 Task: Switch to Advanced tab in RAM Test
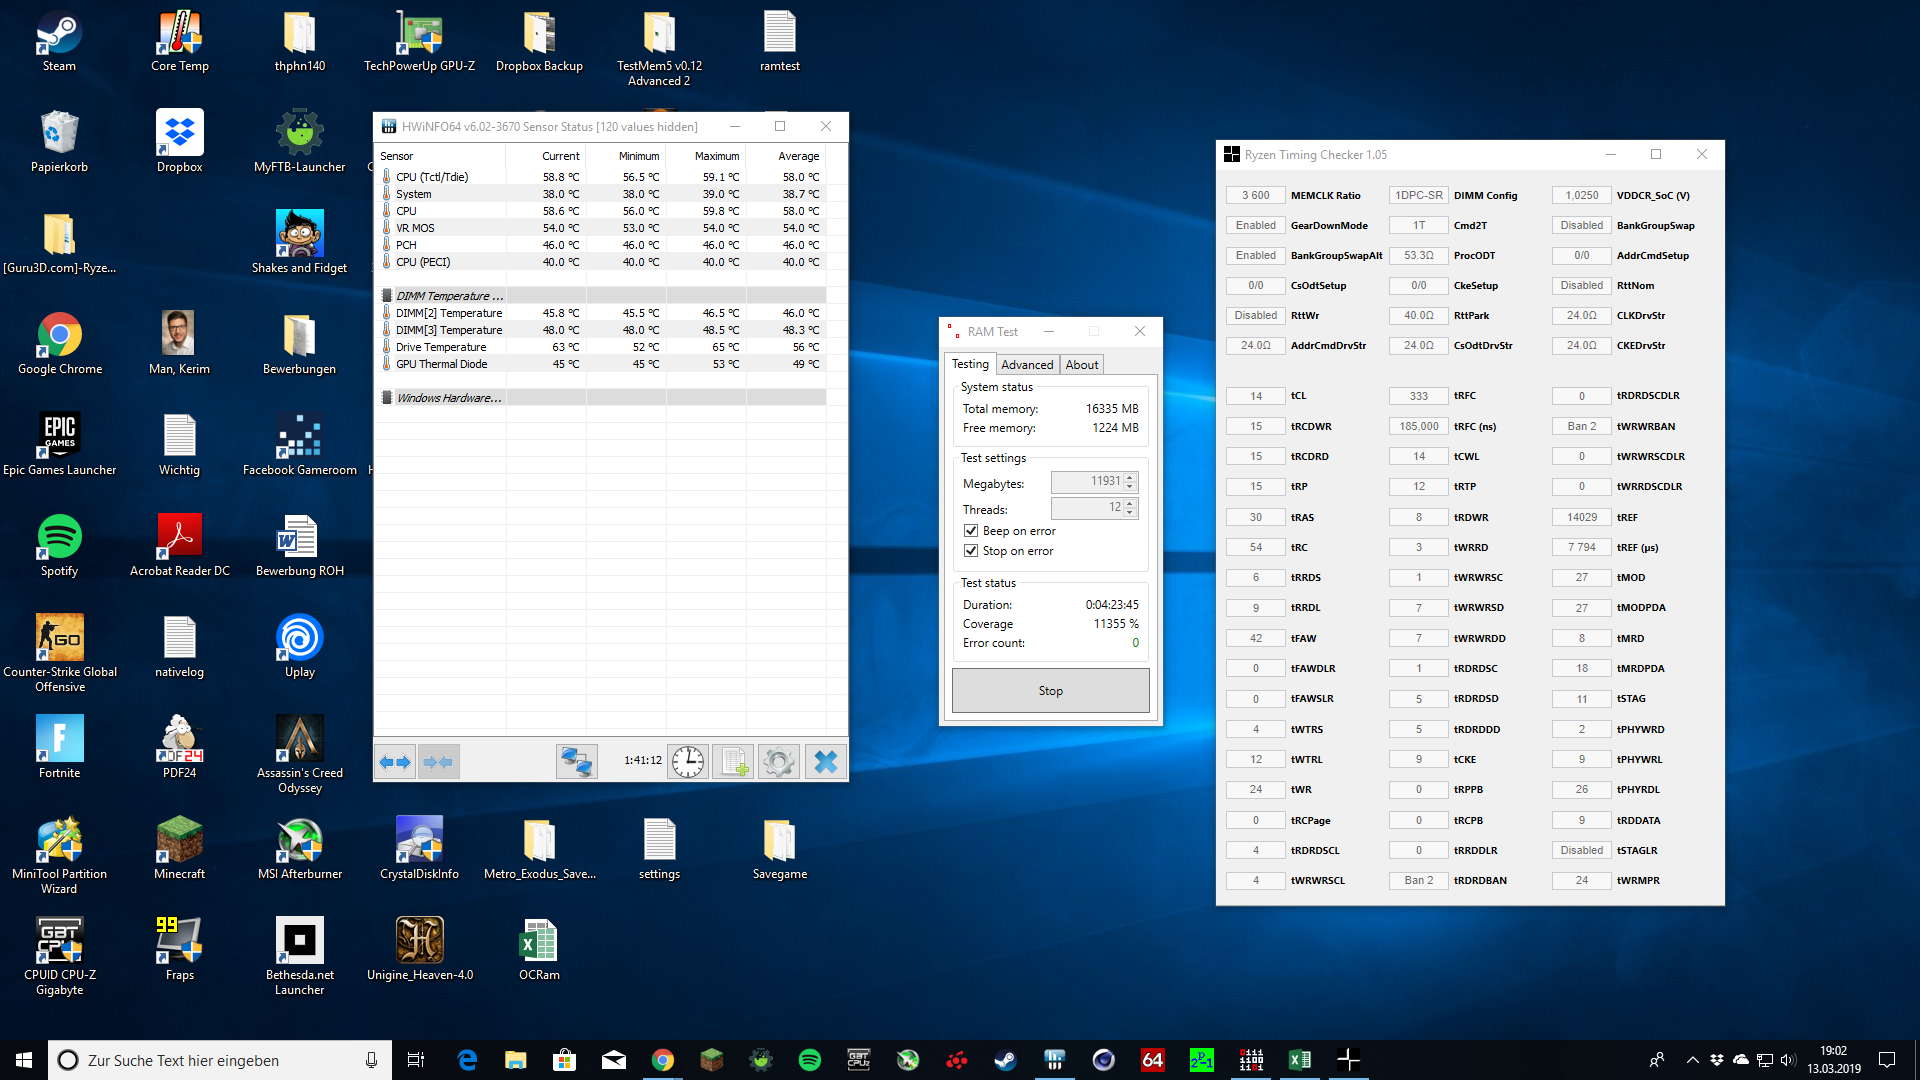pyautogui.click(x=1027, y=365)
